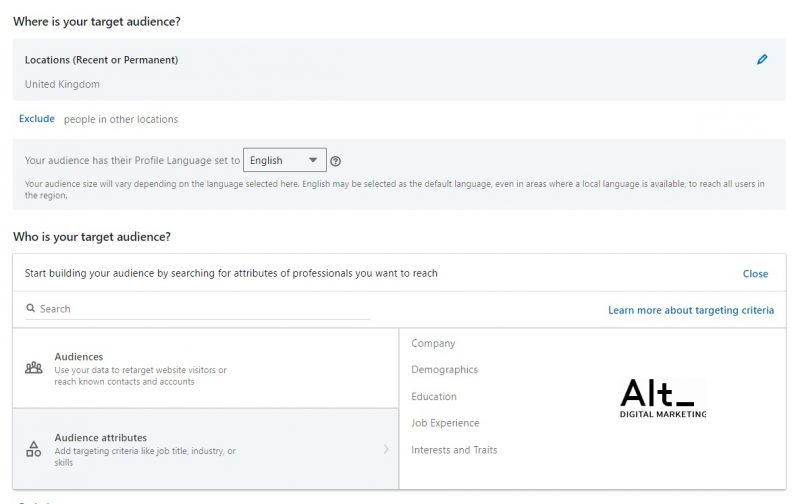Open the English profile language dropdown
Image resolution: width=800 pixels, height=504 pixels.
(285, 160)
